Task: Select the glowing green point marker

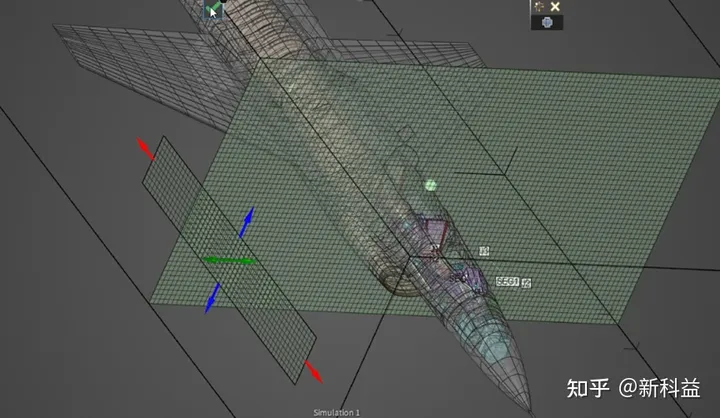Action: click(431, 185)
